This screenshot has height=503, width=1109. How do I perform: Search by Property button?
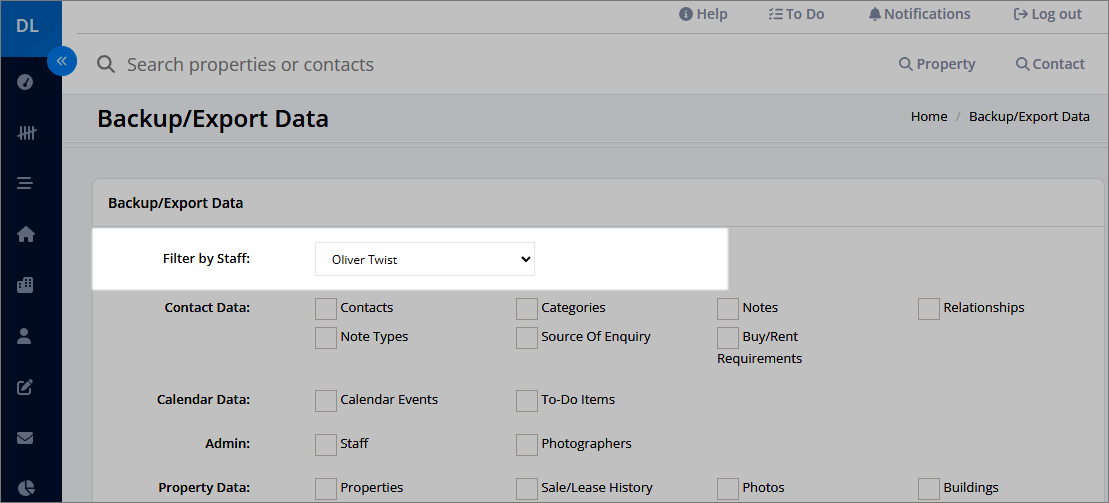[x=937, y=64]
